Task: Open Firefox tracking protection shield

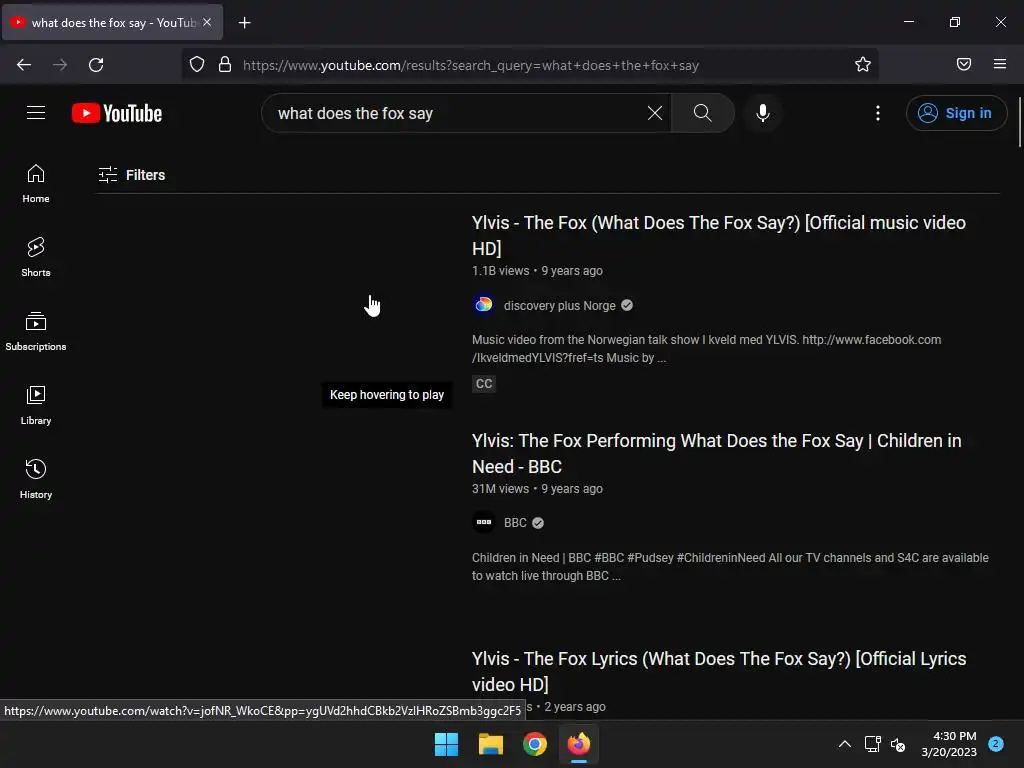Action: (197, 65)
